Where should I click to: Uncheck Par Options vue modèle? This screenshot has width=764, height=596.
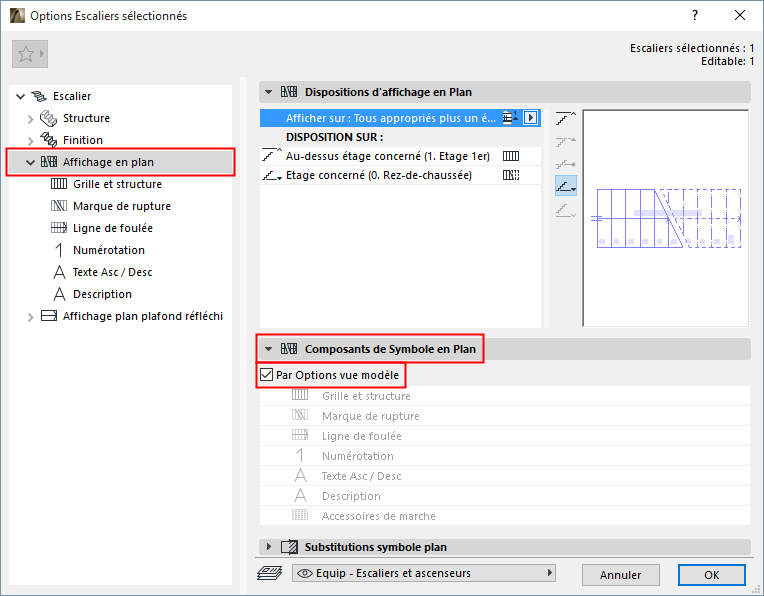[x=267, y=375]
